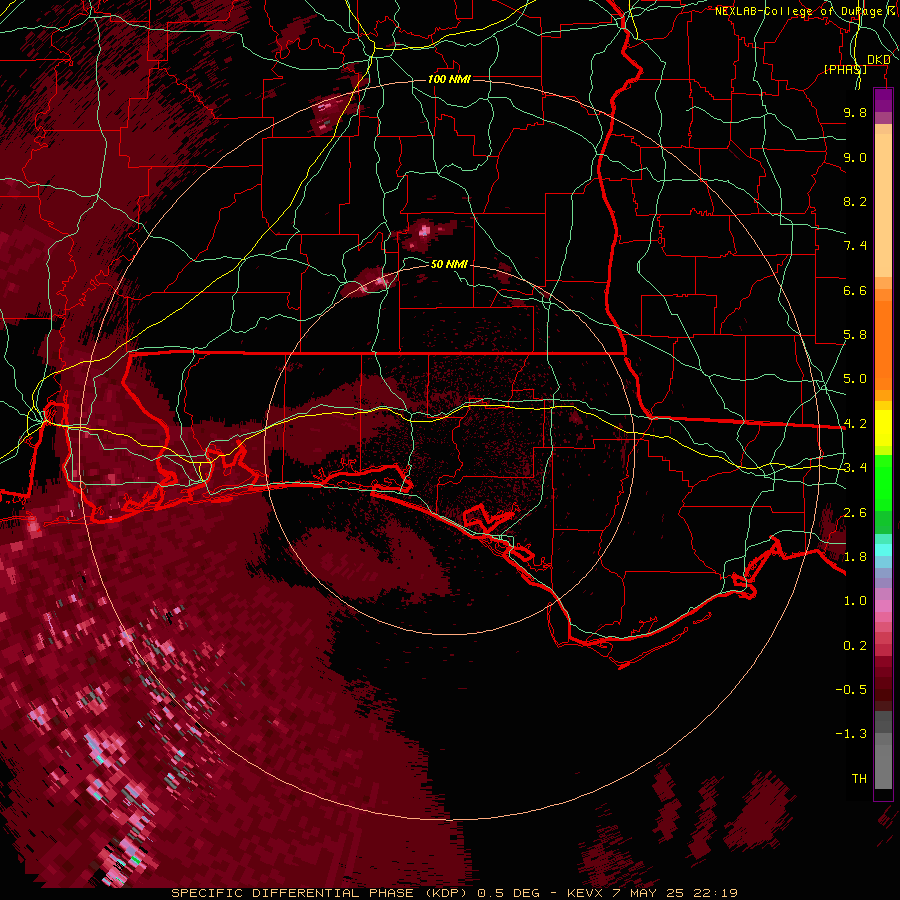Image resolution: width=900 pixels, height=900 pixels.
Task: Click the 5.8 scale value
Action: (x=855, y=335)
